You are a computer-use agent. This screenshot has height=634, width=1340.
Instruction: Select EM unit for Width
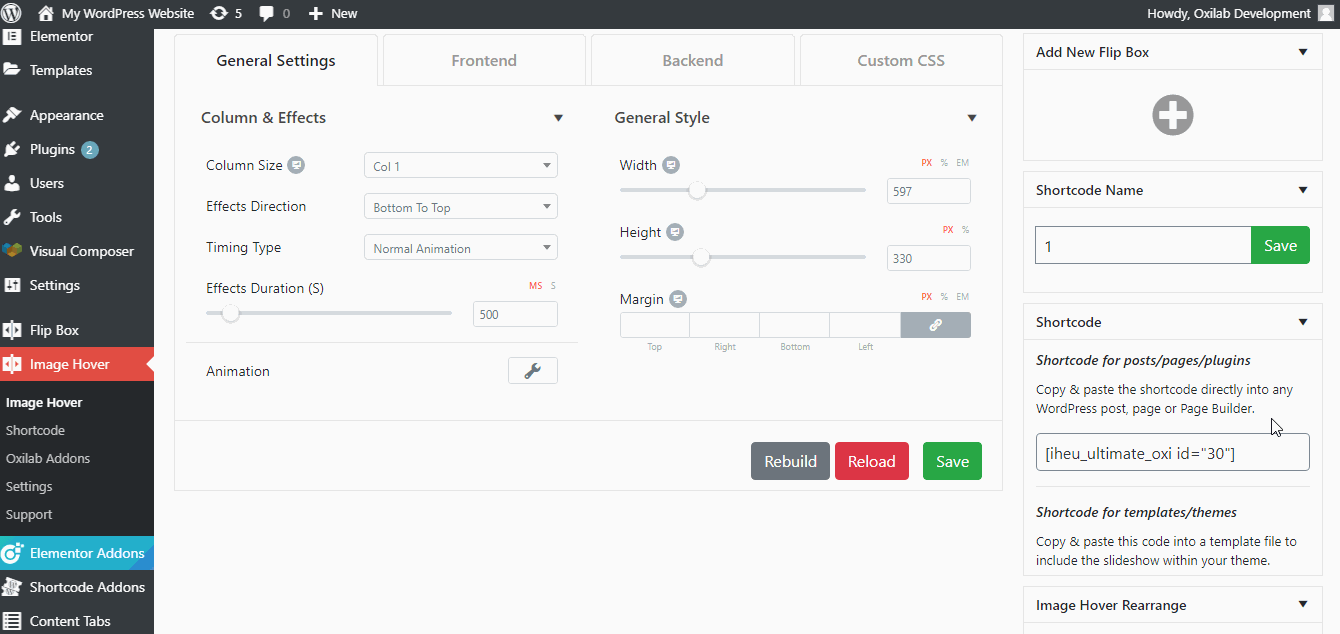(x=963, y=163)
